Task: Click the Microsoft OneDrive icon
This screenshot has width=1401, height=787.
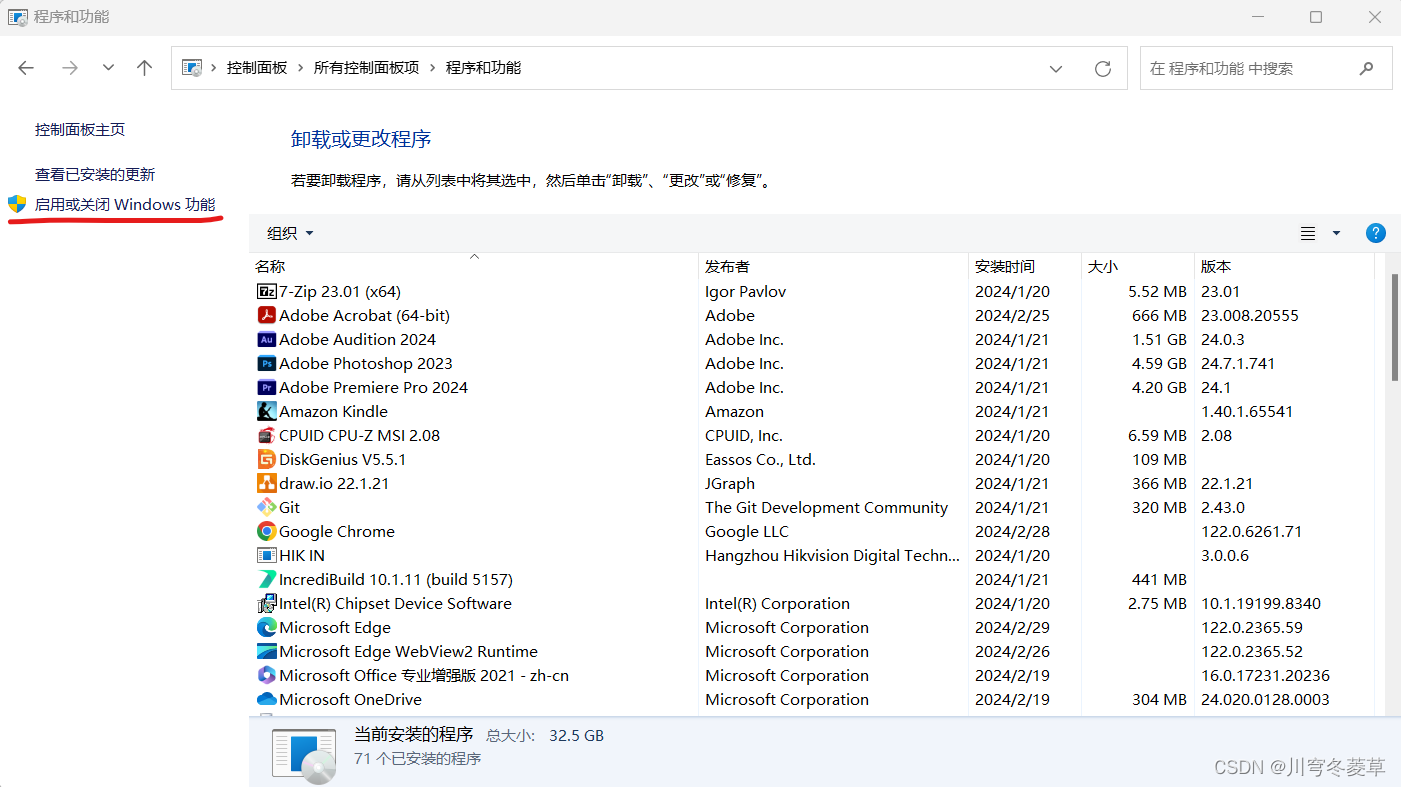Action: point(266,700)
